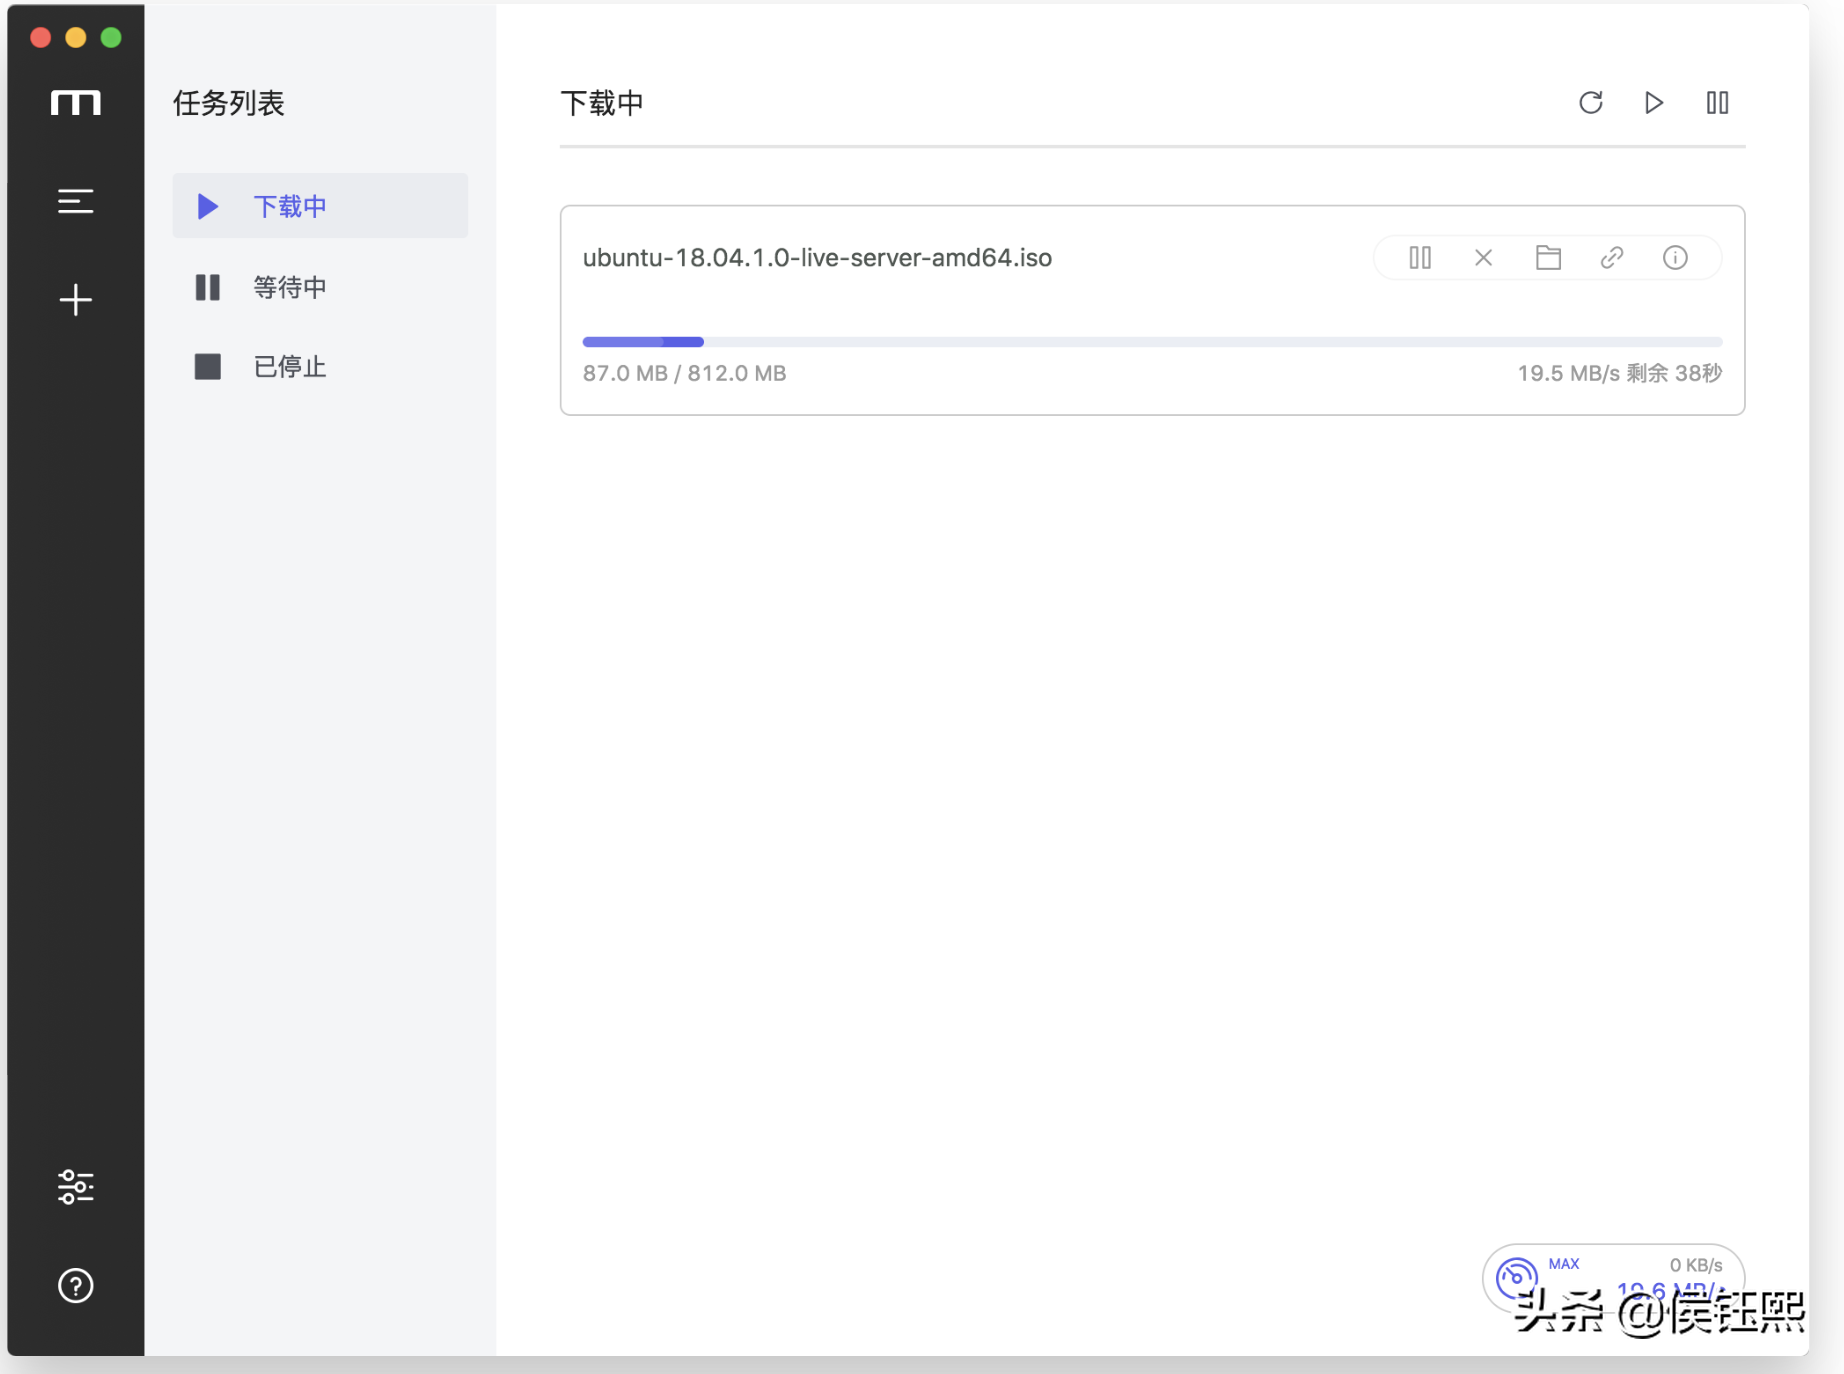Click the green fullscreen window button

pyautogui.click(x=111, y=37)
